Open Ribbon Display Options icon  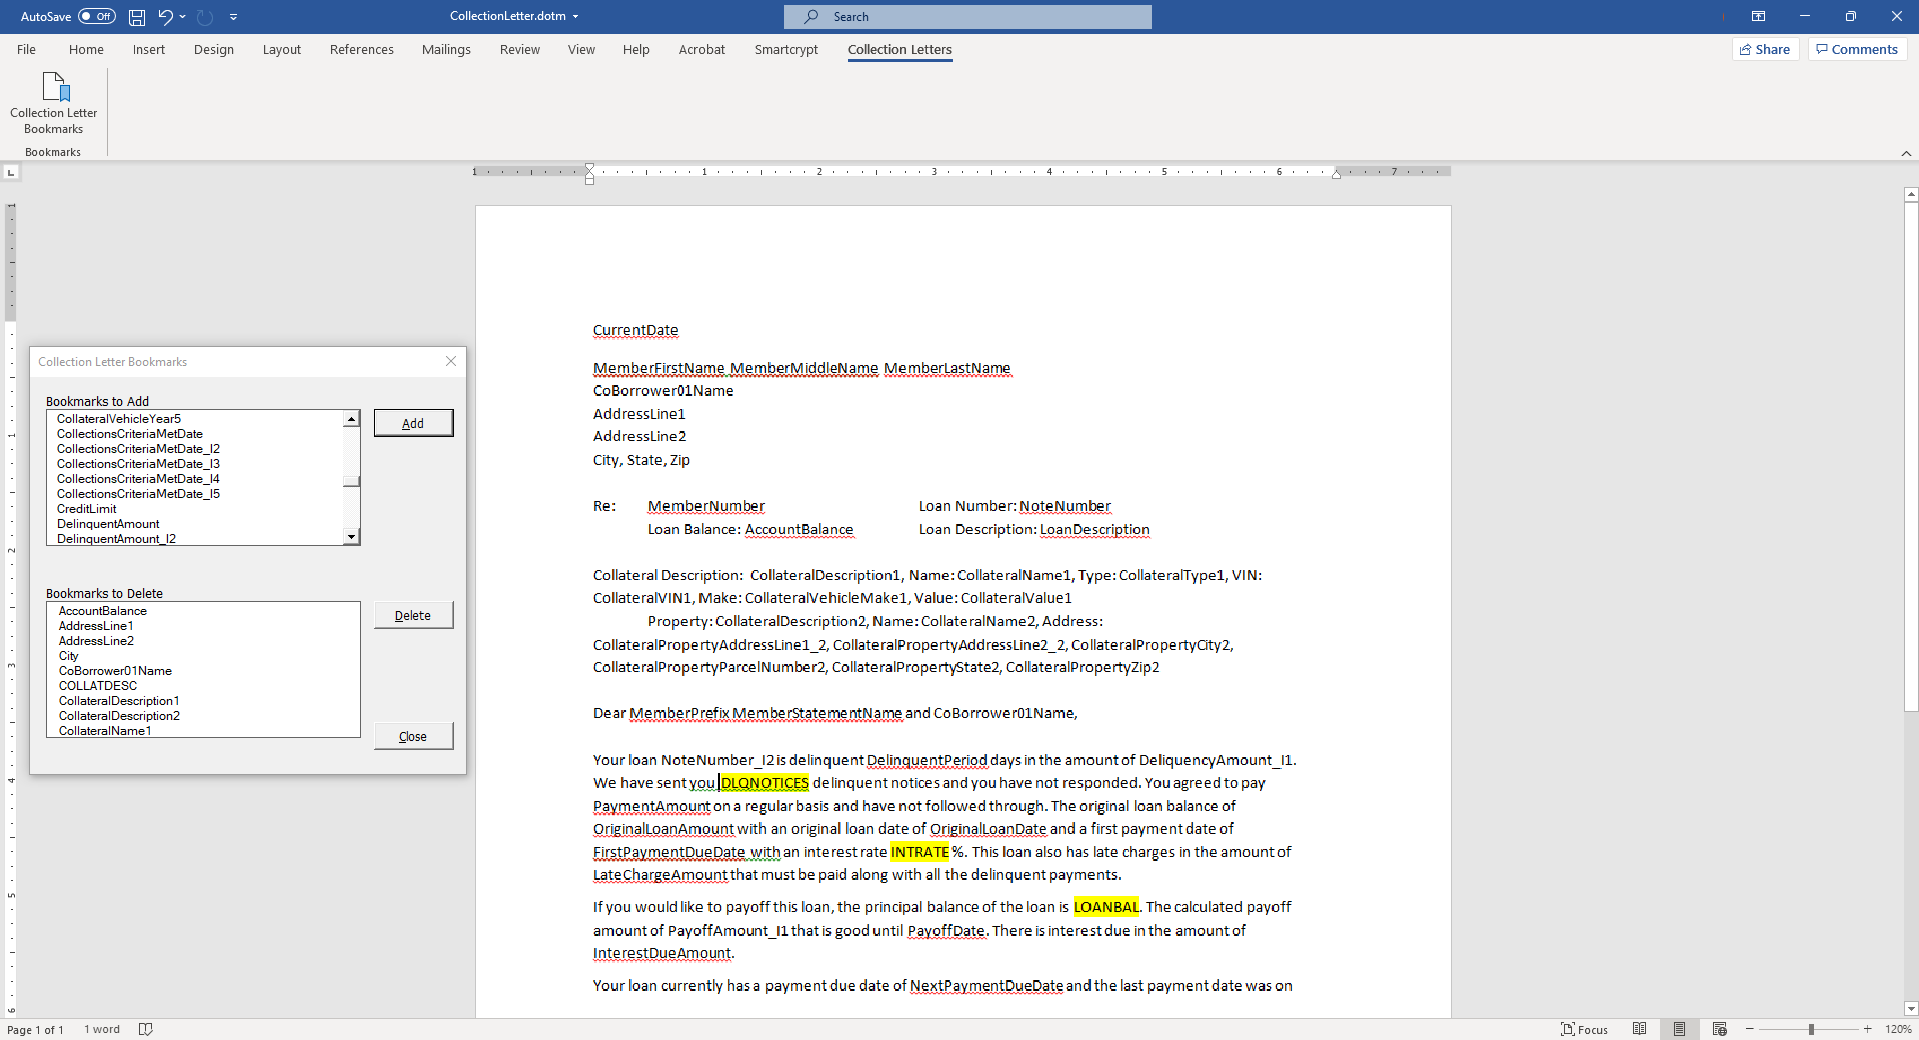[x=1758, y=16]
